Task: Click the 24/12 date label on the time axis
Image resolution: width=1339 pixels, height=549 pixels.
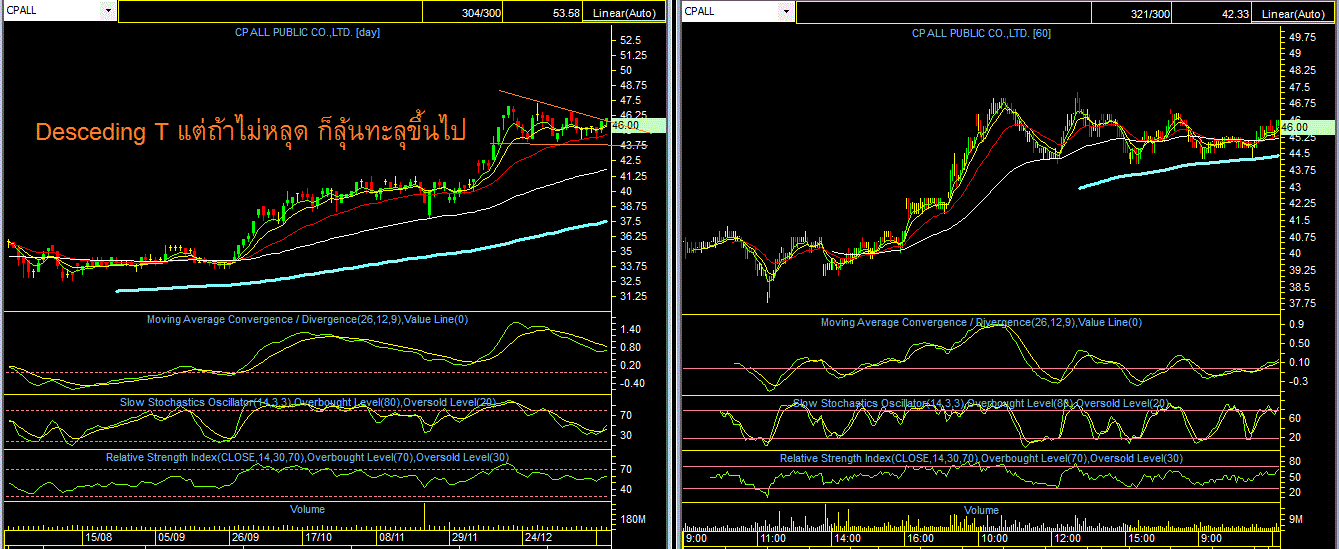Action: 538,537
